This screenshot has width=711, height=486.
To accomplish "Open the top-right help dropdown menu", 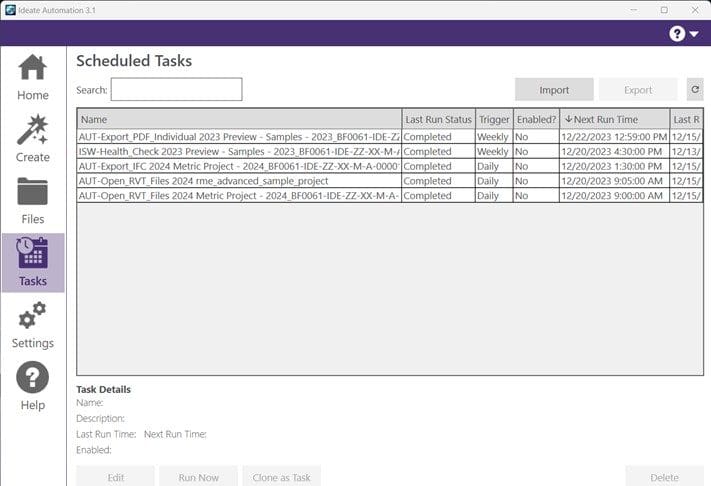I will (x=684, y=34).
